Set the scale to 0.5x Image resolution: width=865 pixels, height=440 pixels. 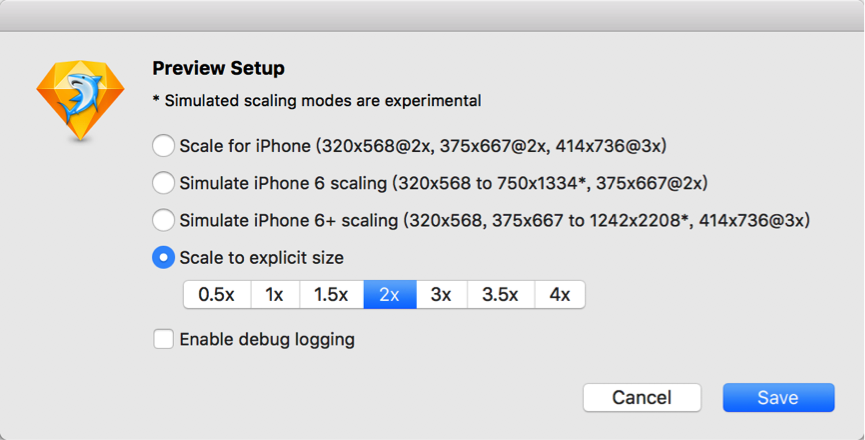click(216, 295)
